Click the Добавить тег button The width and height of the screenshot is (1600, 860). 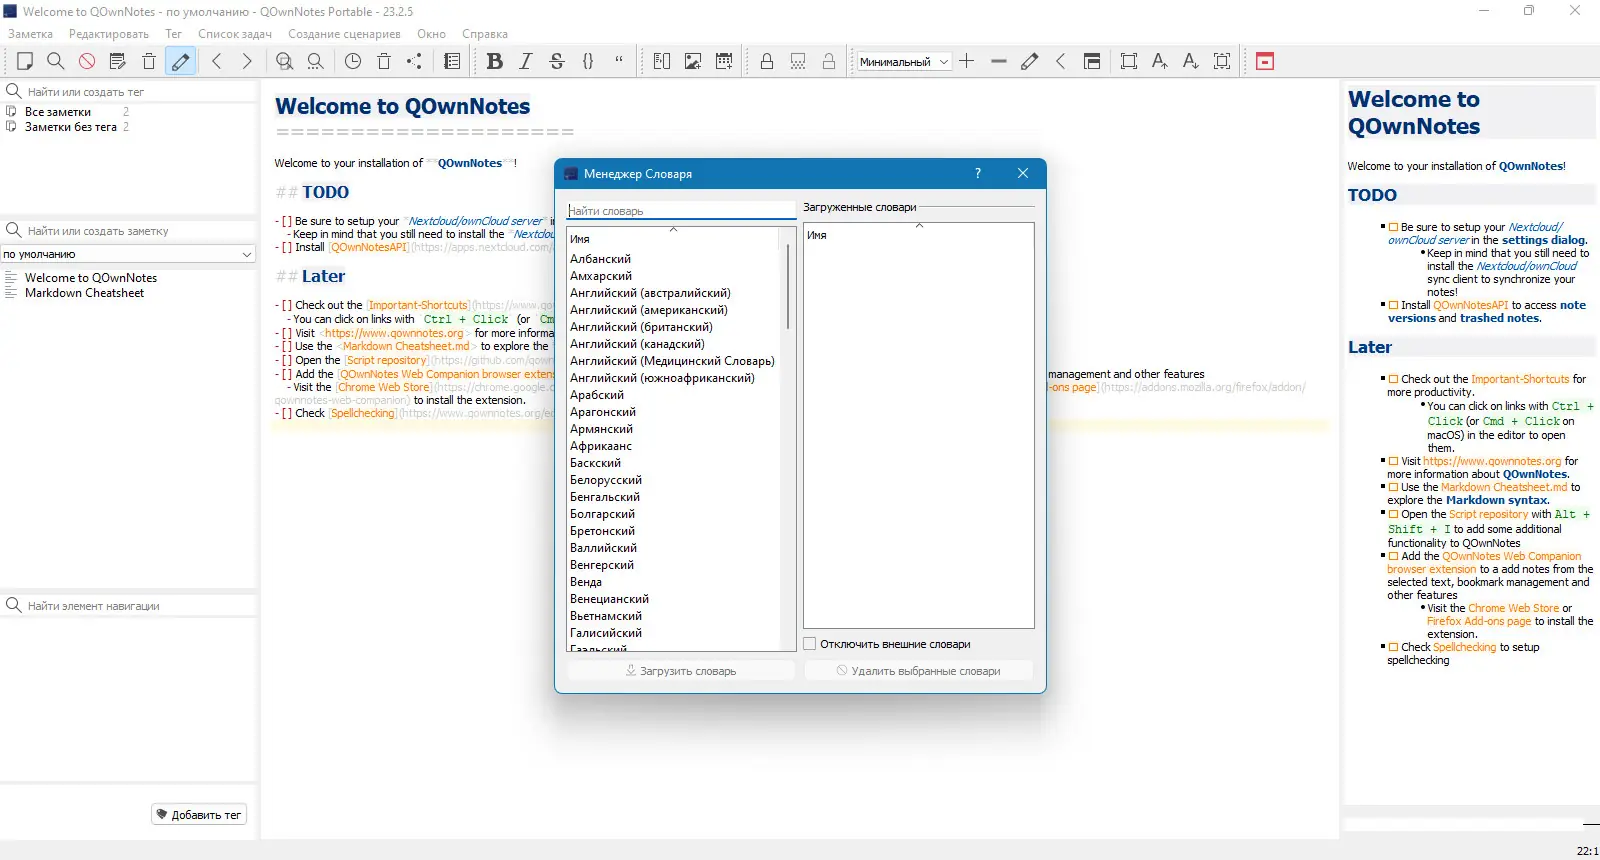click(199, 815)
